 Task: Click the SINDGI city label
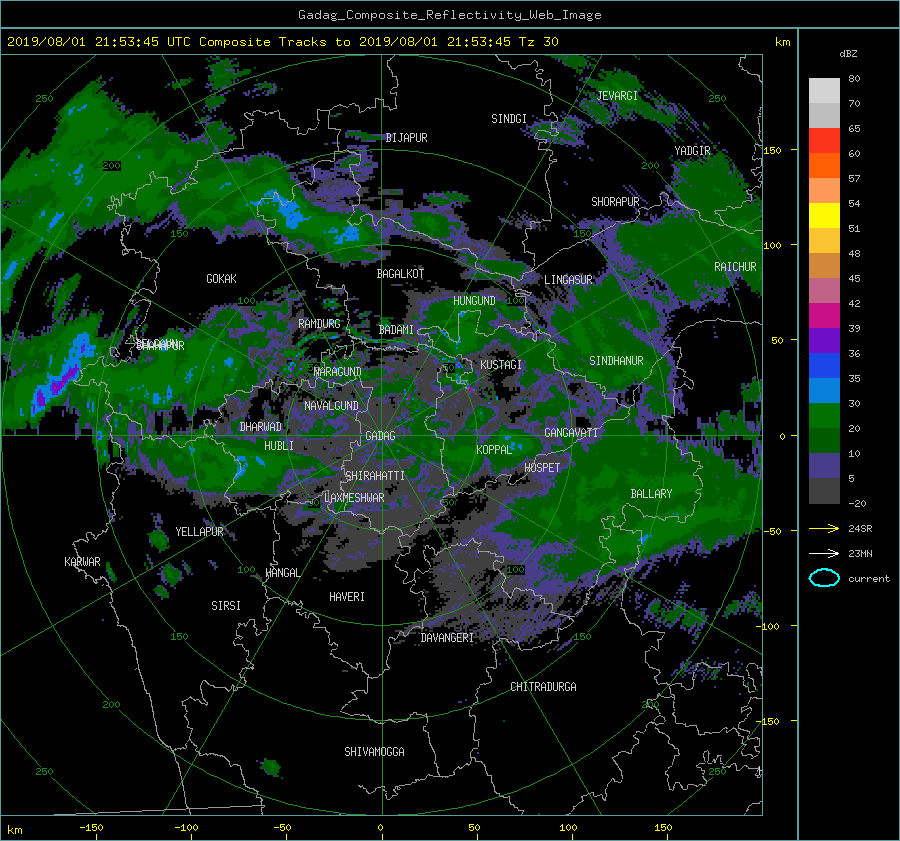pos(509,119)
